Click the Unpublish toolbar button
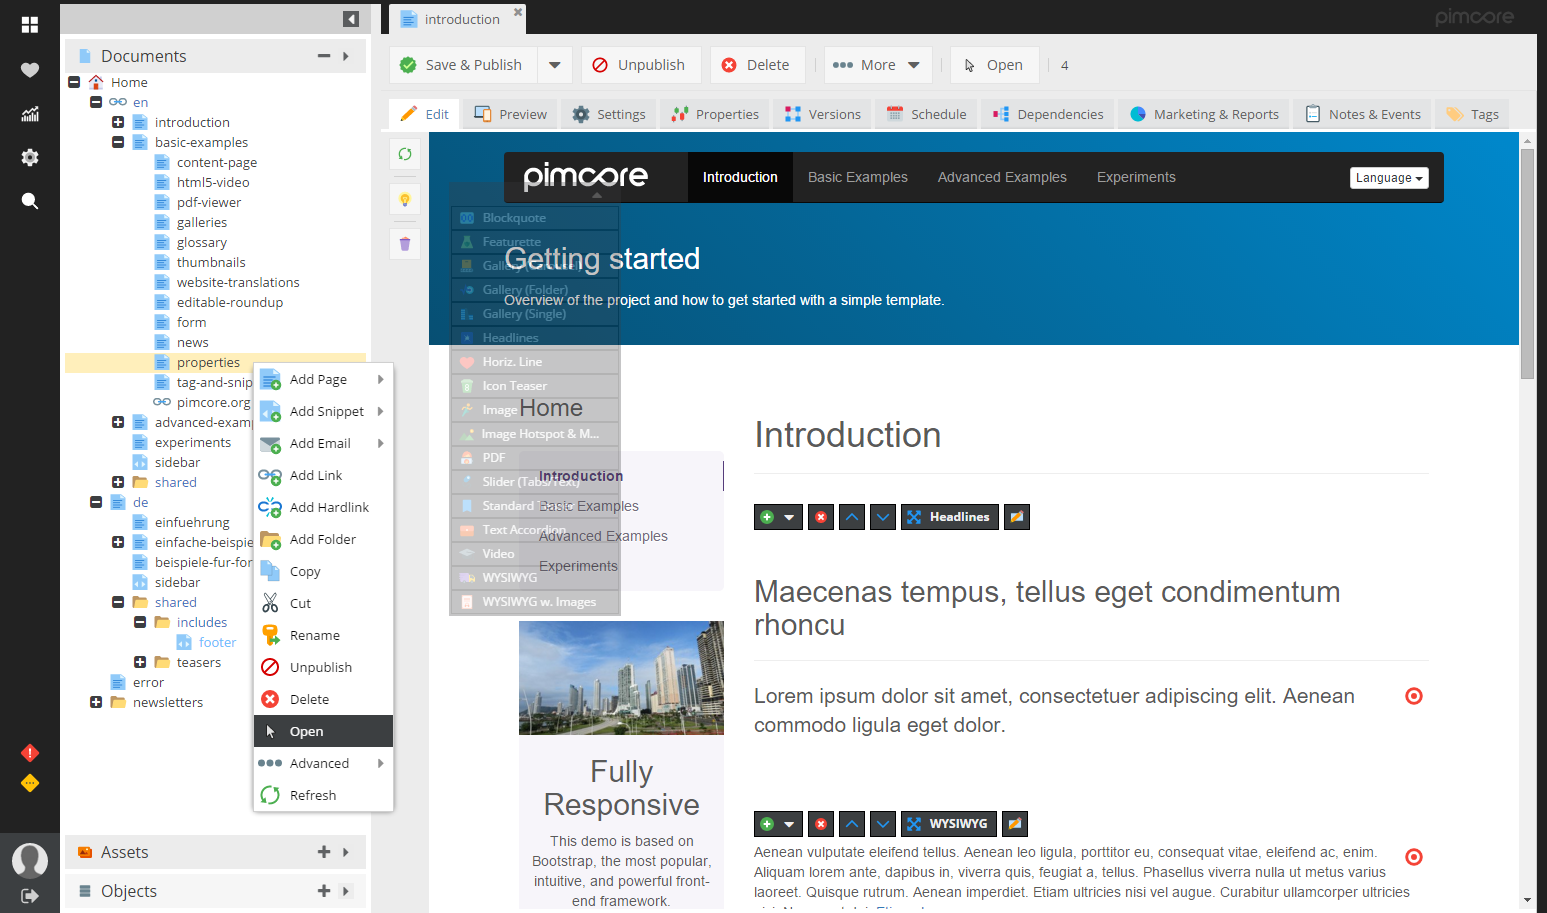The height and width of the screenshot is (913, 1547). coord(640,65)
